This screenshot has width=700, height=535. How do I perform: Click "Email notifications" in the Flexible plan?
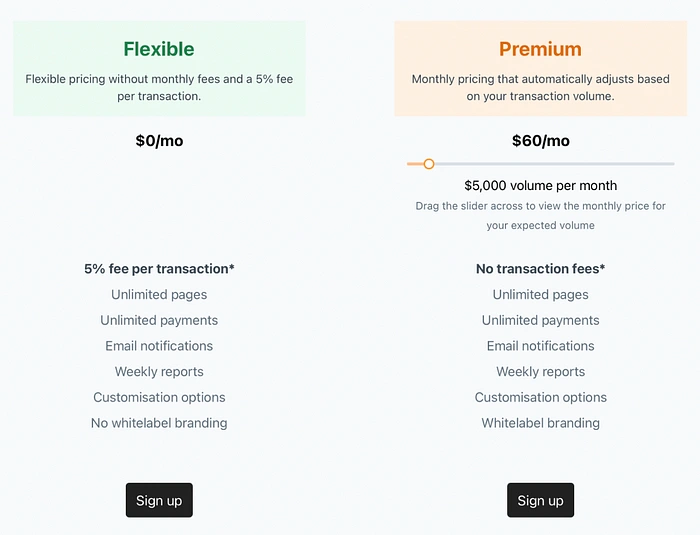pos(159,346)
